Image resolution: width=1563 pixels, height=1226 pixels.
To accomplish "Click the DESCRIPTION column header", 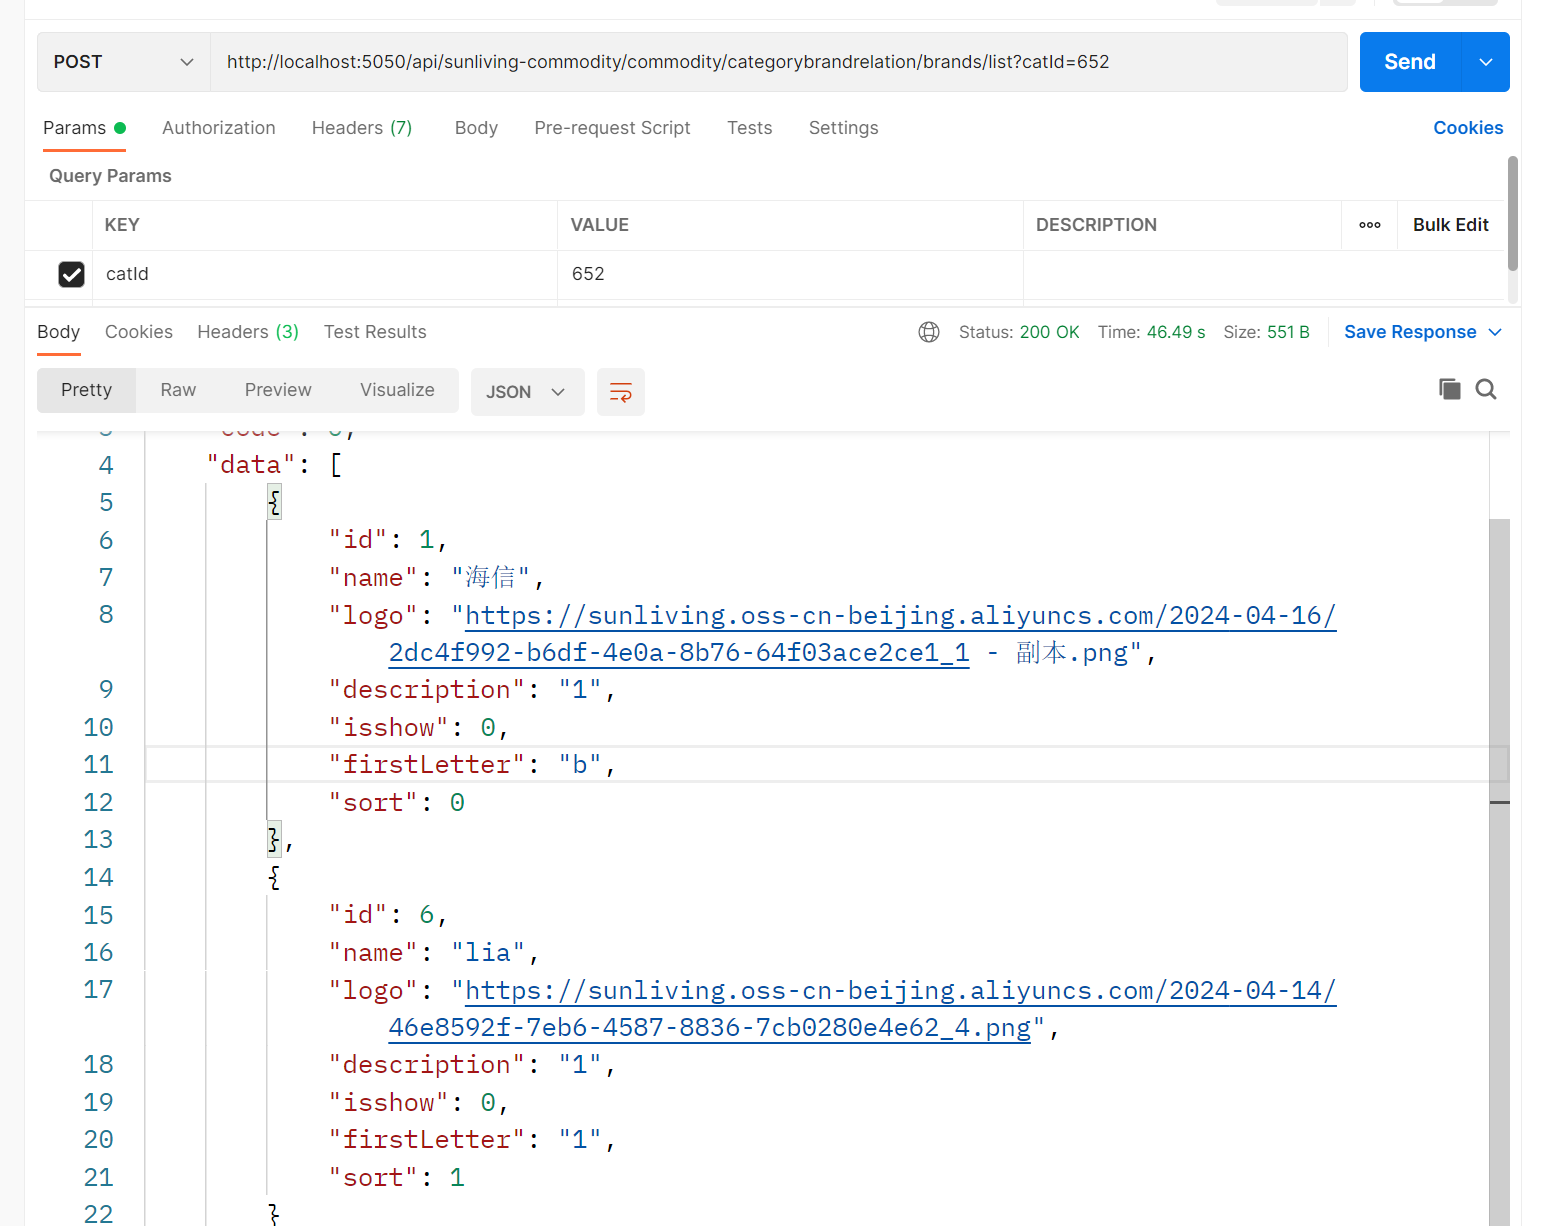I will click(x=1096, y=225).
